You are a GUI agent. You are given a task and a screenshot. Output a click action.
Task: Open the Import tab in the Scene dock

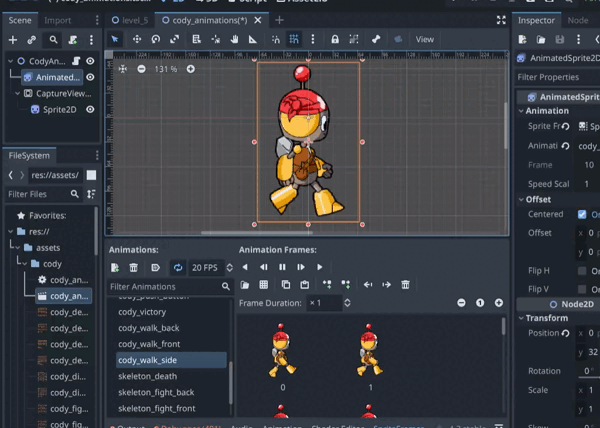tap(58, 19)
